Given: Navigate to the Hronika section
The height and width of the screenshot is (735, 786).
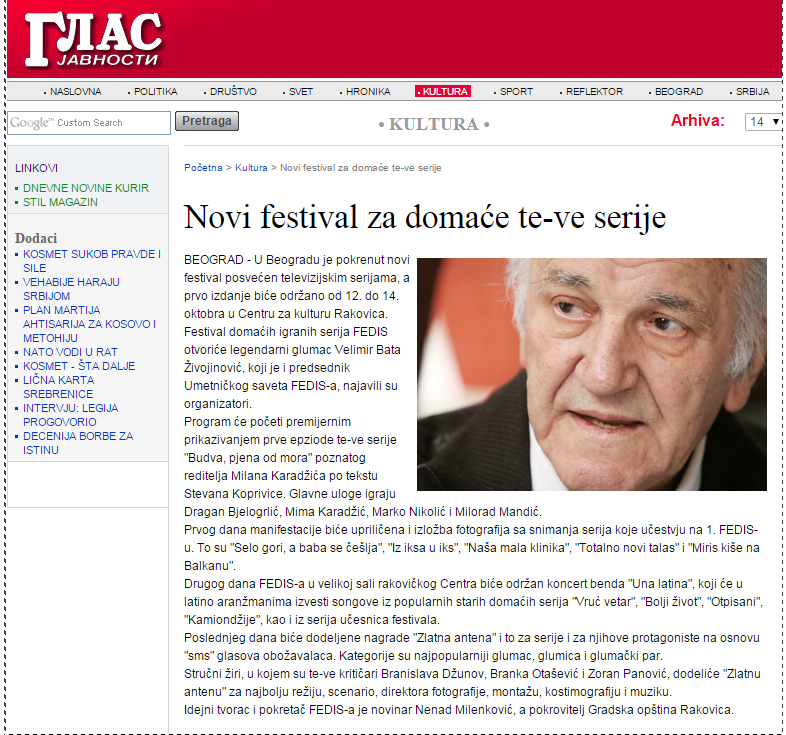Looking at the screenshot, I should tap(367, 91).
